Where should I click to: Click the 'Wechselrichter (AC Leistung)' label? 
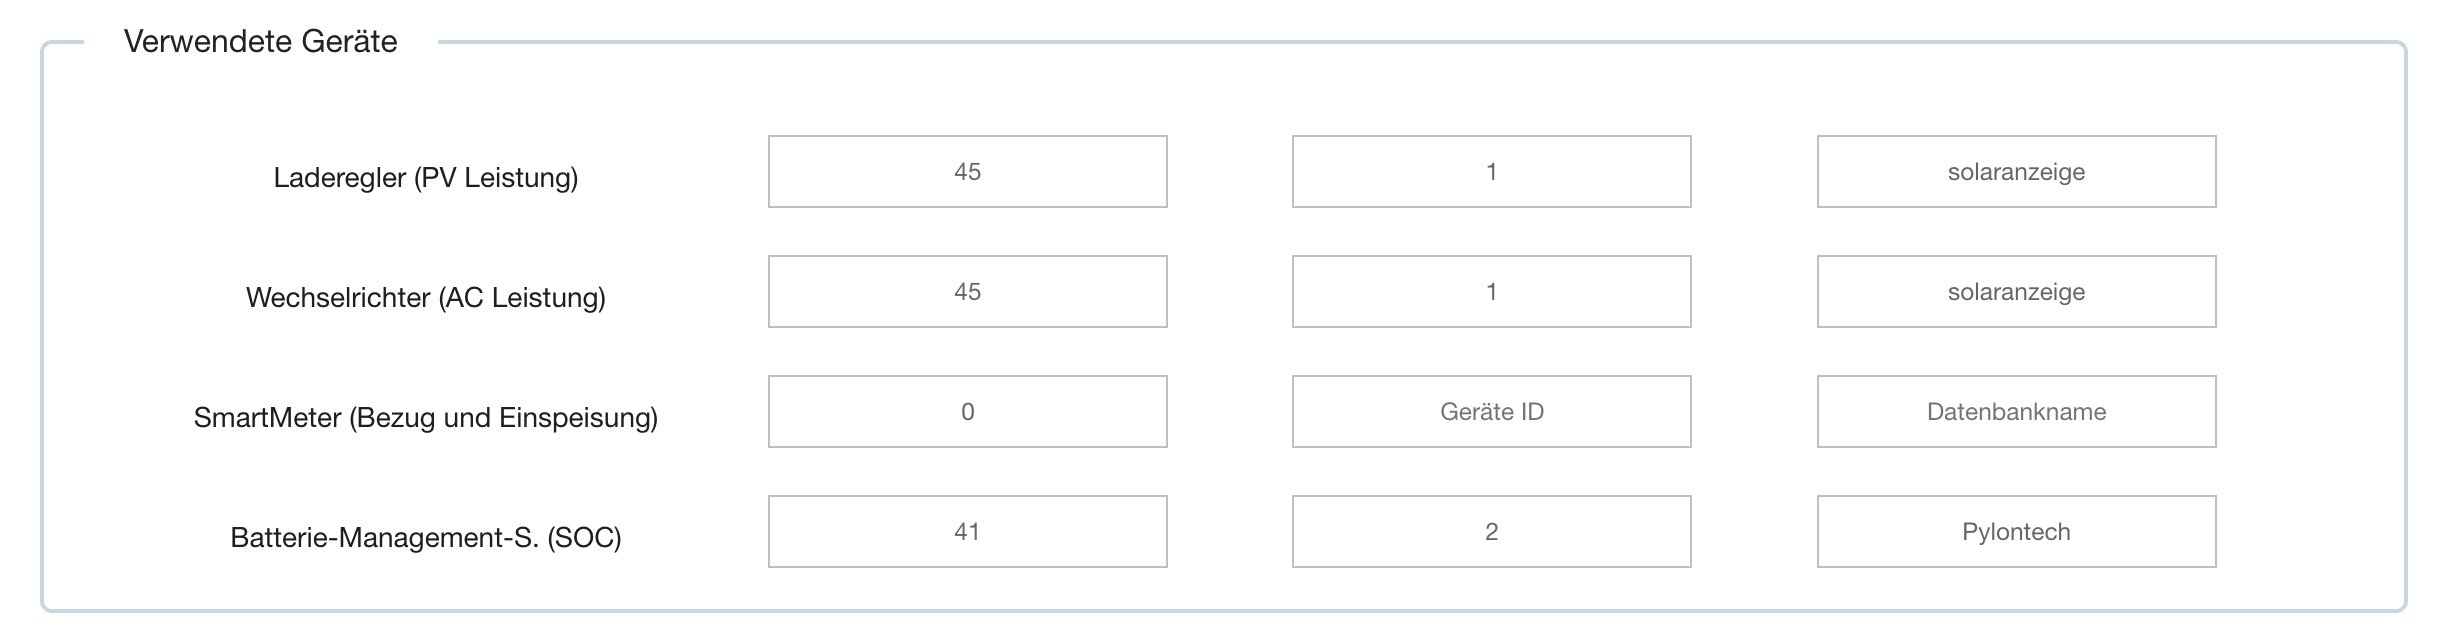pyautogui.click(x=426, y=298)
